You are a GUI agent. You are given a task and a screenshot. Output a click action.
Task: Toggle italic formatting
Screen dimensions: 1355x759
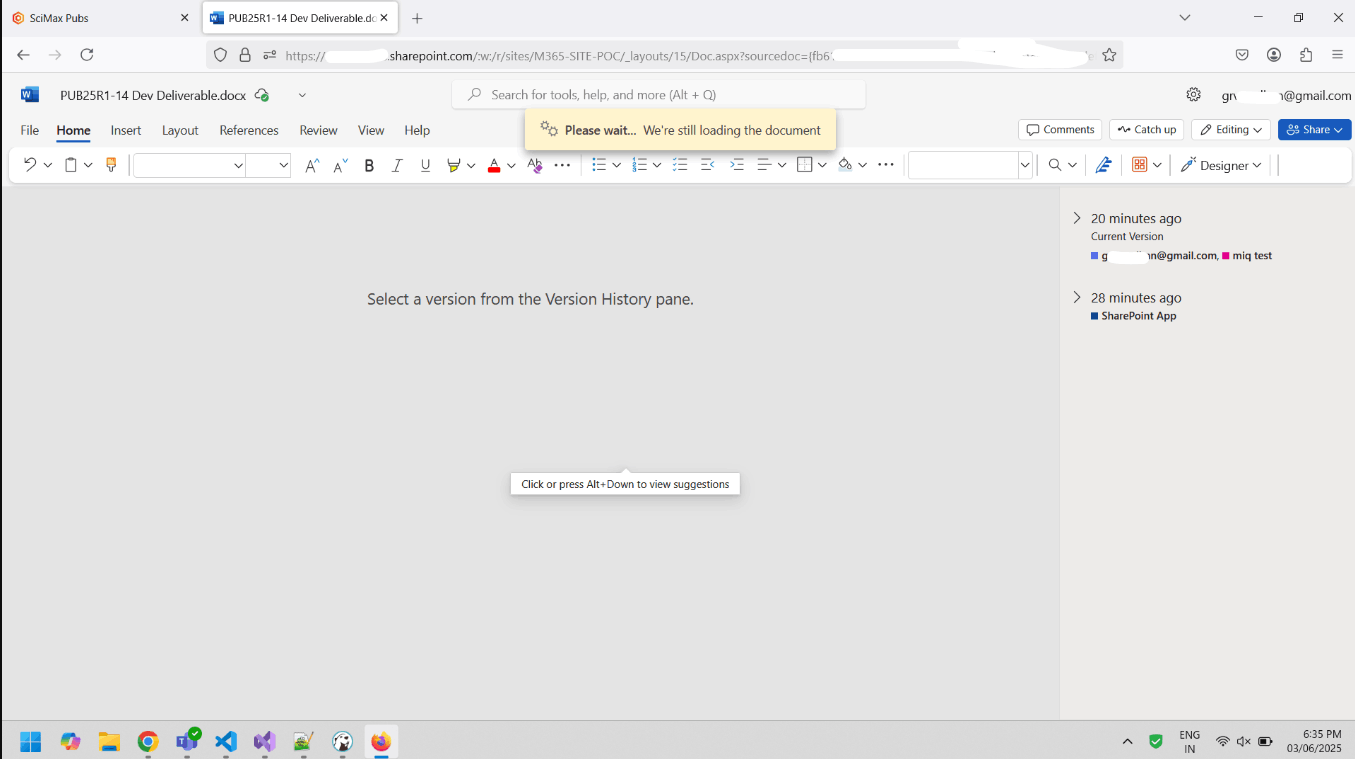(x=397, y=164)
